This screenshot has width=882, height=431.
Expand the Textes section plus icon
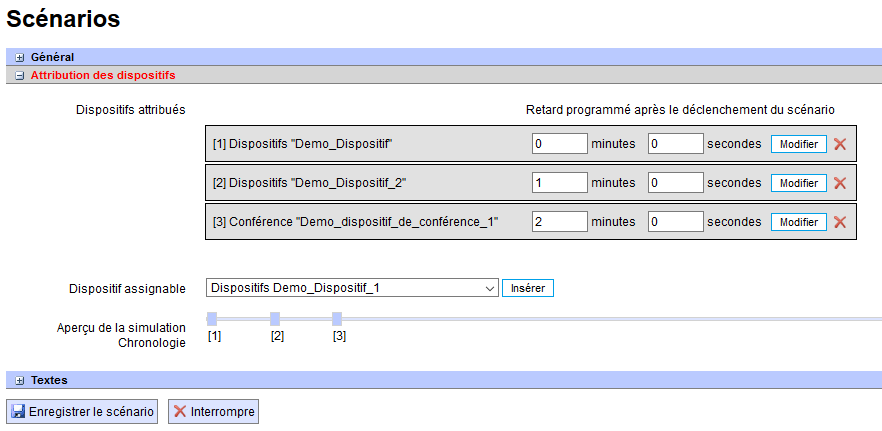[19, 380]
